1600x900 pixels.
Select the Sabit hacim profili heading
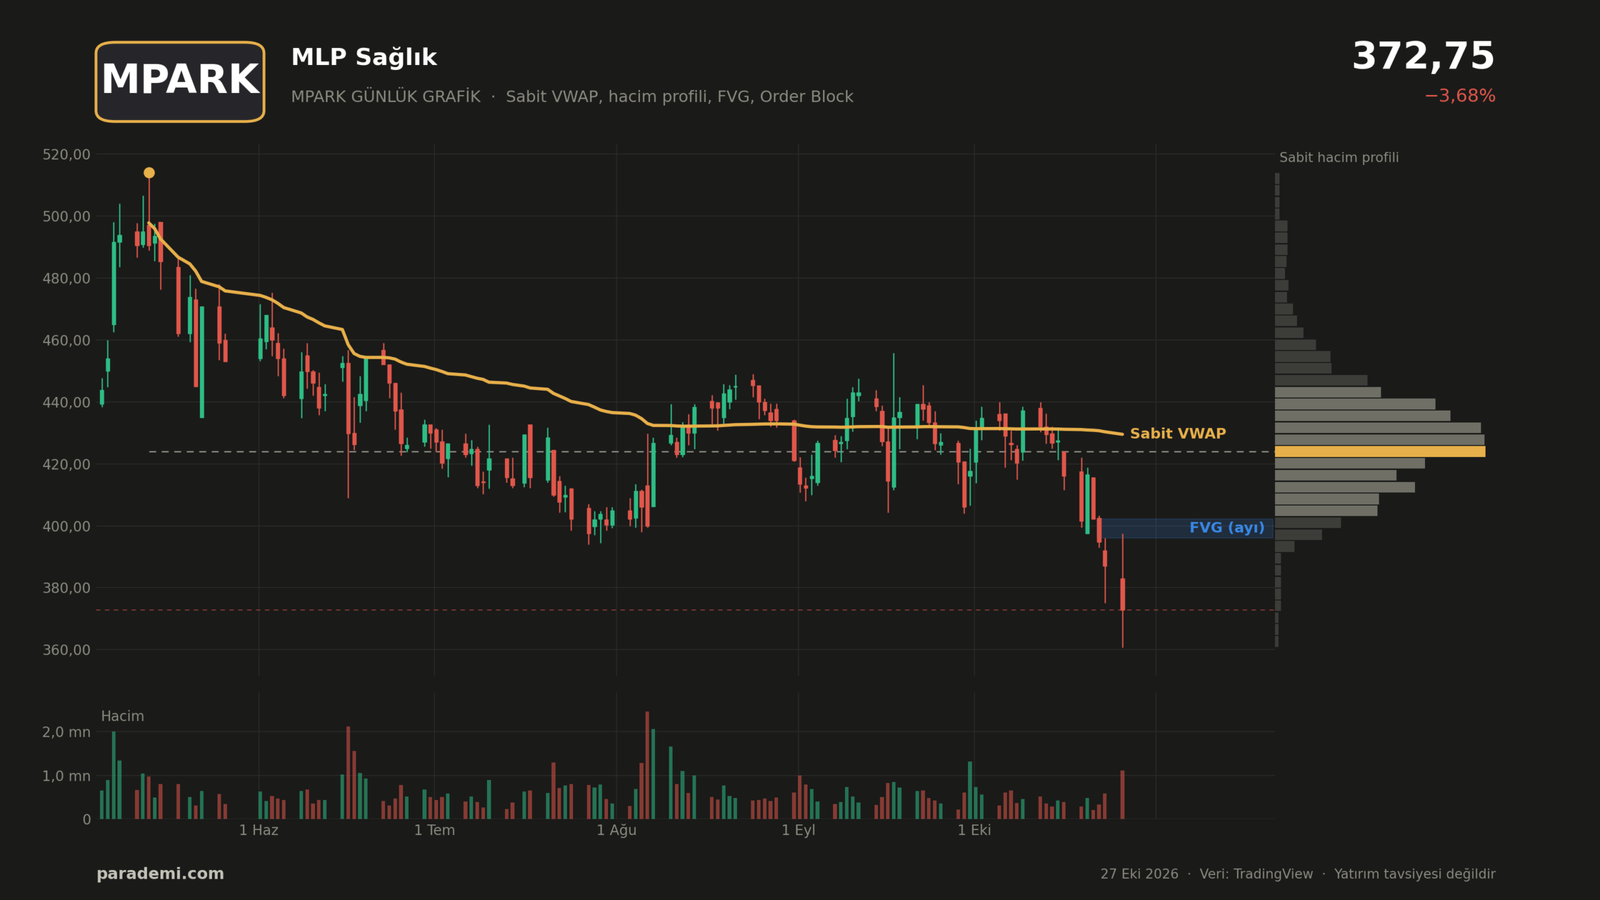[x=1339, y=158]
